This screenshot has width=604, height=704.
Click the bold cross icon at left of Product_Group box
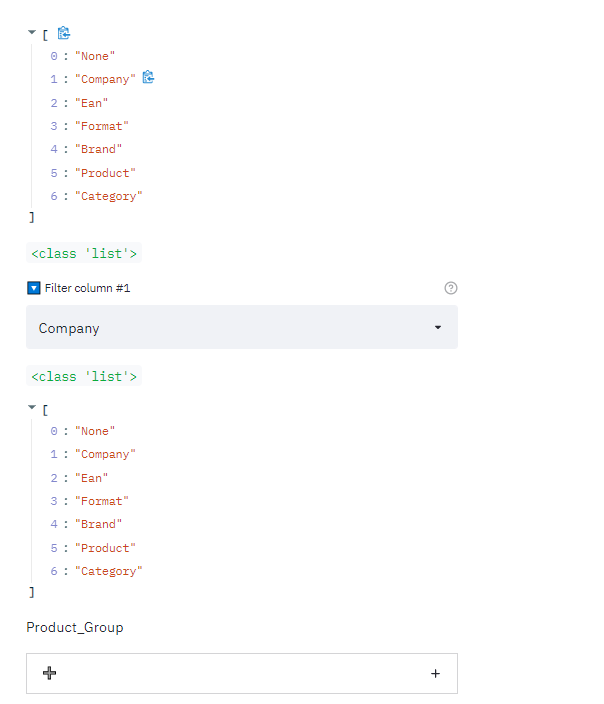[x=49, y=673]
